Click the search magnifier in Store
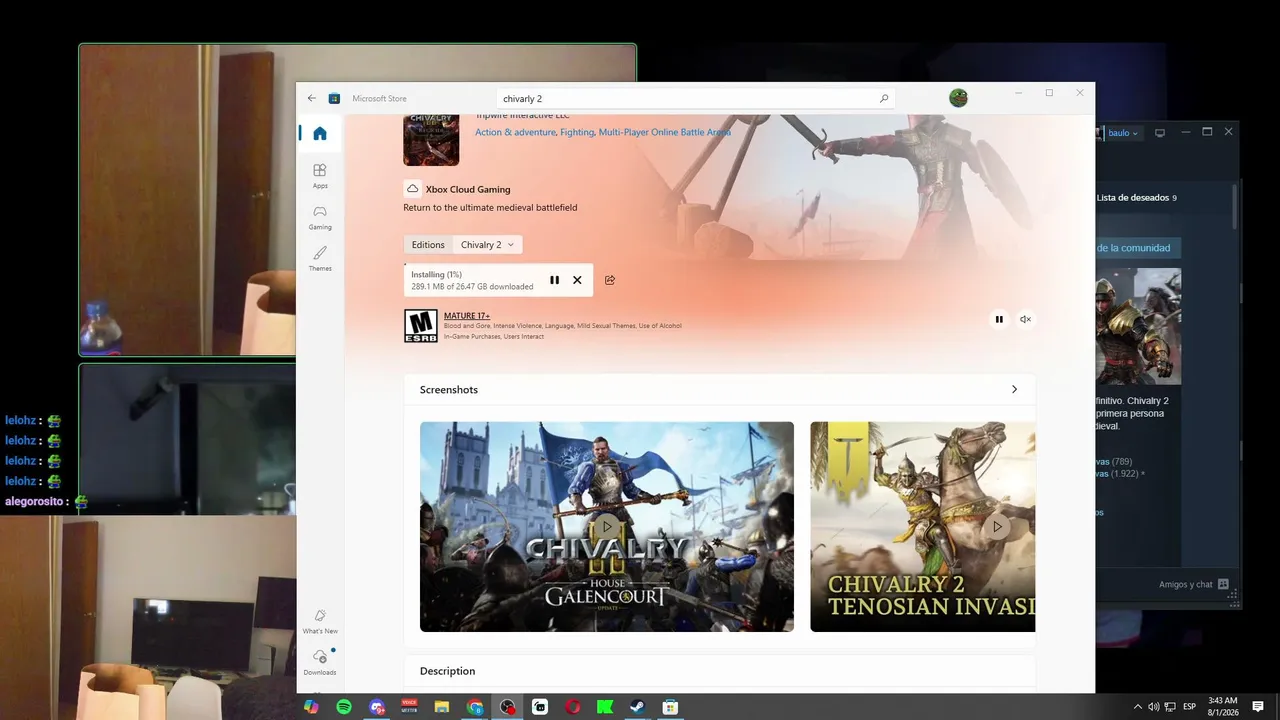 pos(884,99)
